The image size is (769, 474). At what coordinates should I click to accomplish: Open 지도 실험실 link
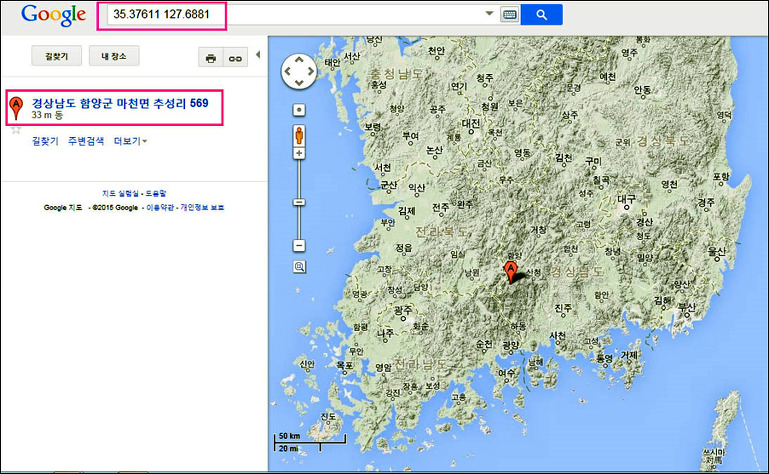click(121, 193)
